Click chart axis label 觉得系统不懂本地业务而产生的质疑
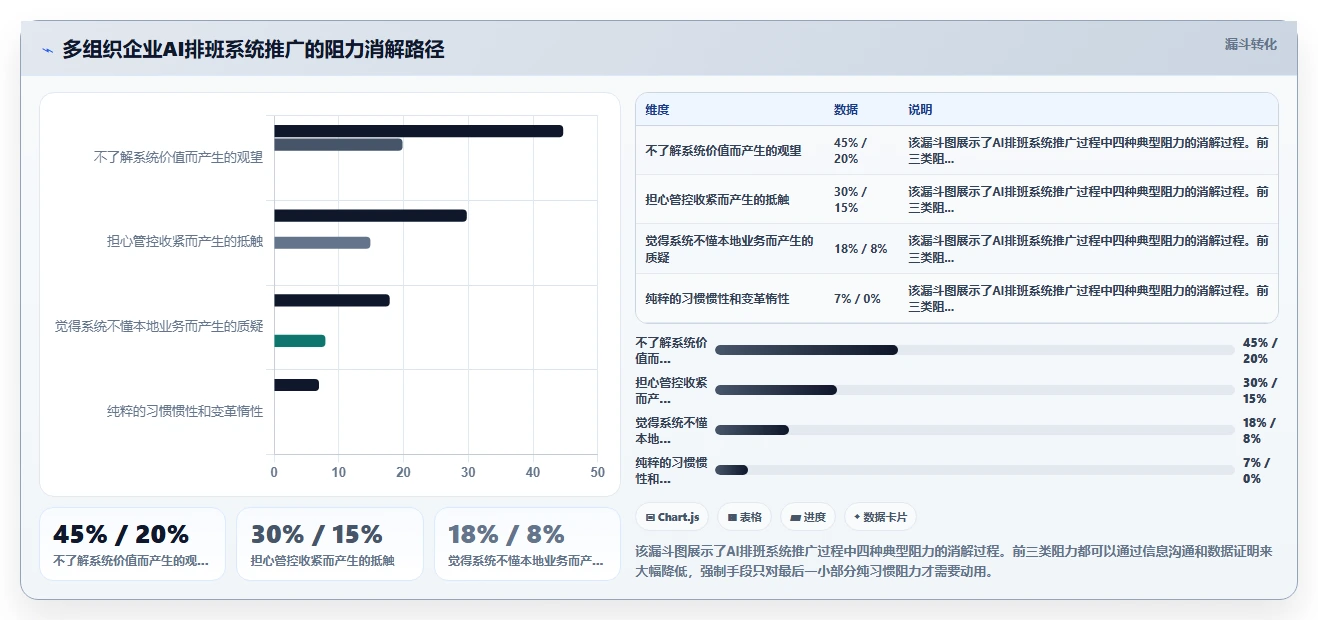The height and width of the screenshot is (620, 1318). click(x=159, y=326)
